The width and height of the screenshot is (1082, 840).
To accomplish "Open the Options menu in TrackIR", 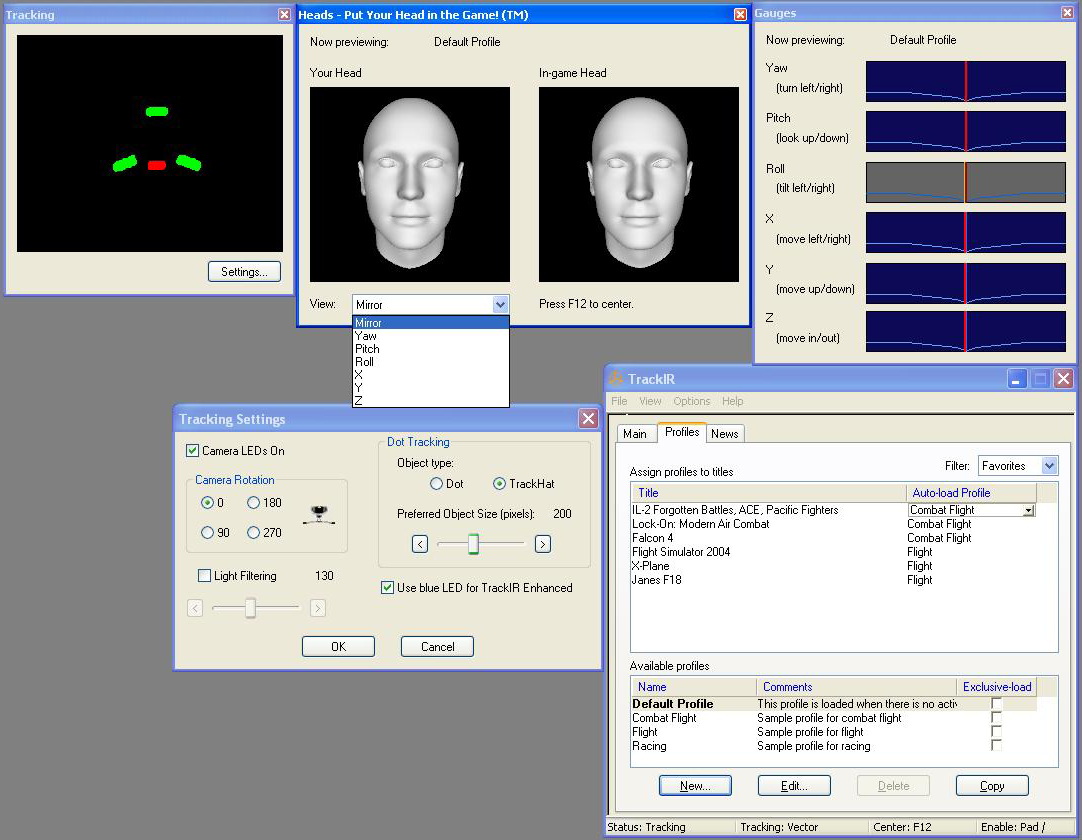I will [x=691, y=401].
